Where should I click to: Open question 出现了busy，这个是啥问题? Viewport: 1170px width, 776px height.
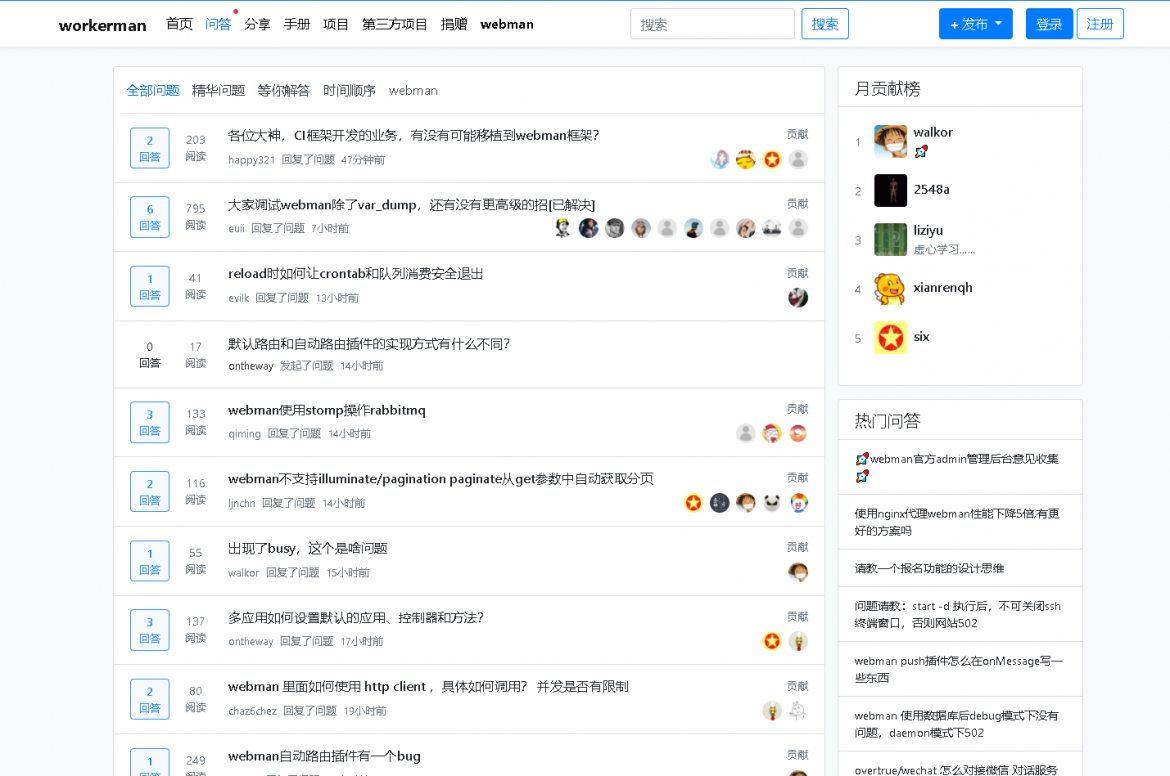coord(307,548)
